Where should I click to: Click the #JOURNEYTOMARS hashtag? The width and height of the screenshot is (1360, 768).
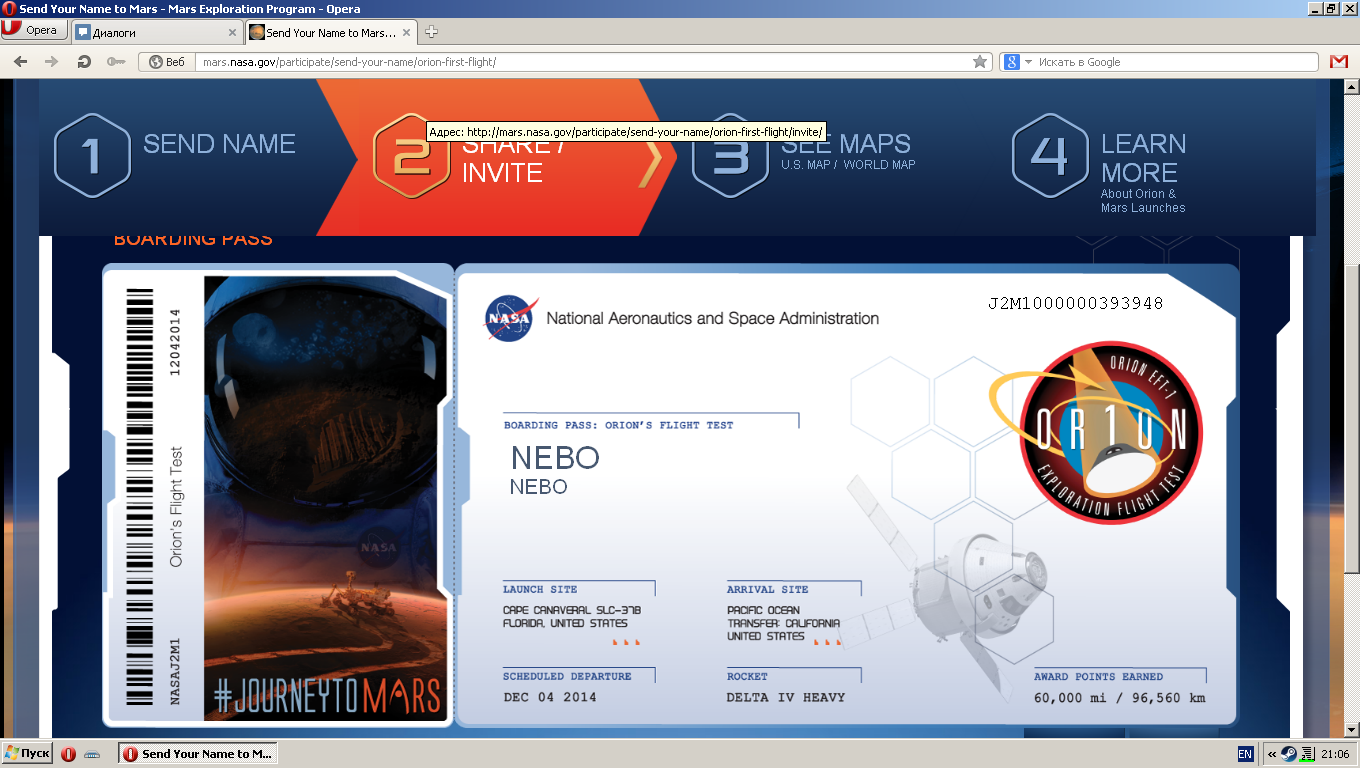(328, 696)
